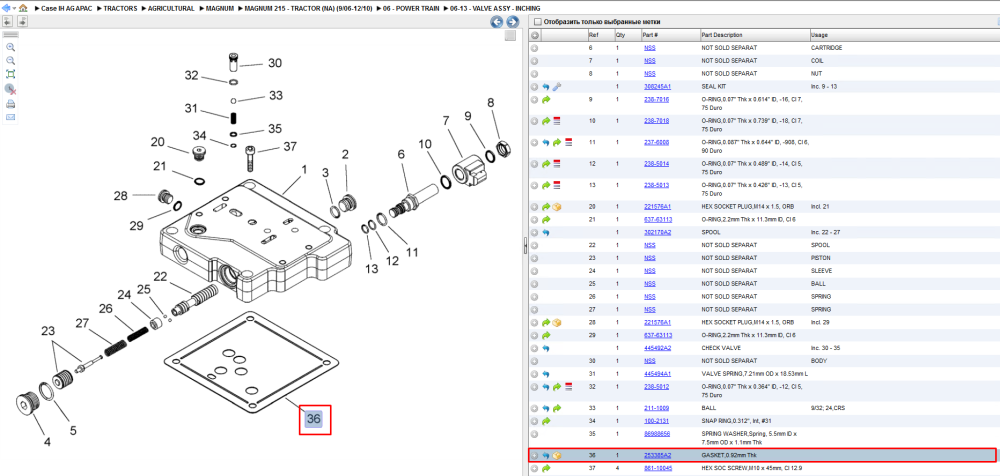
Task: Click the green arrow in HEX SOC SCREW row
Action: point(546,468)
